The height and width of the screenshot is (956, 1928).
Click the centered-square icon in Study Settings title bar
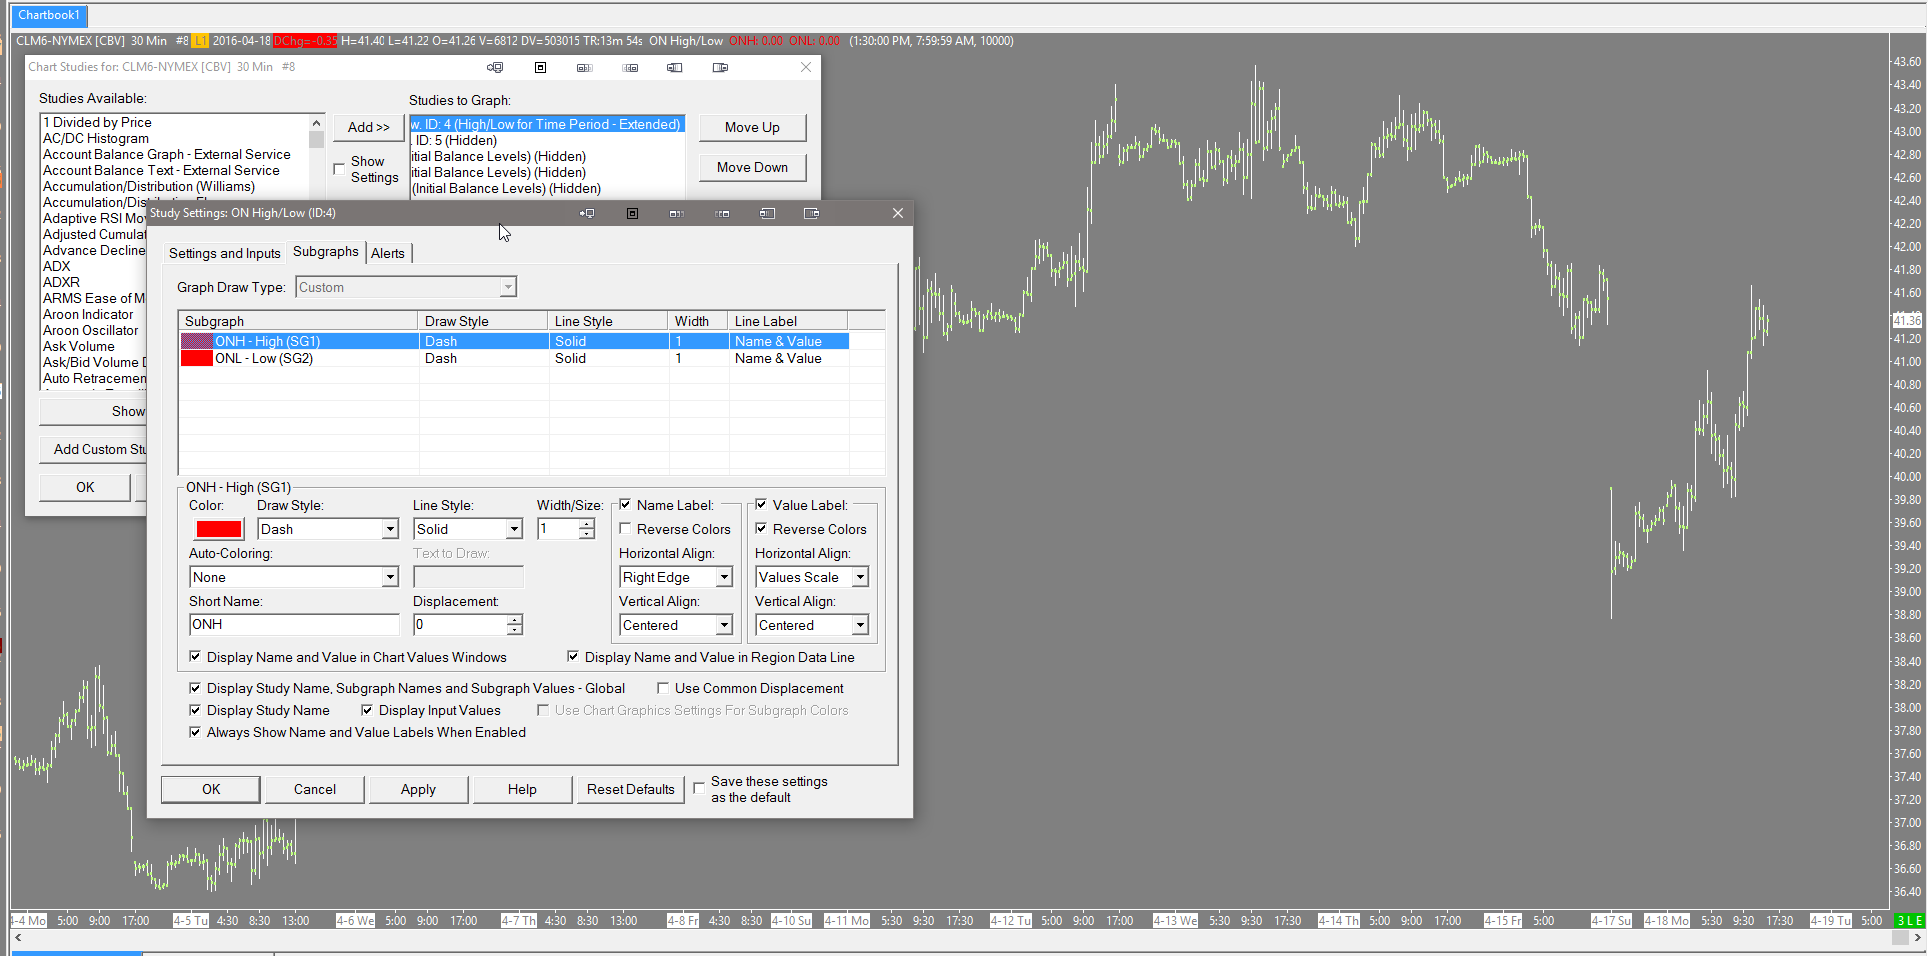(632, 213)
